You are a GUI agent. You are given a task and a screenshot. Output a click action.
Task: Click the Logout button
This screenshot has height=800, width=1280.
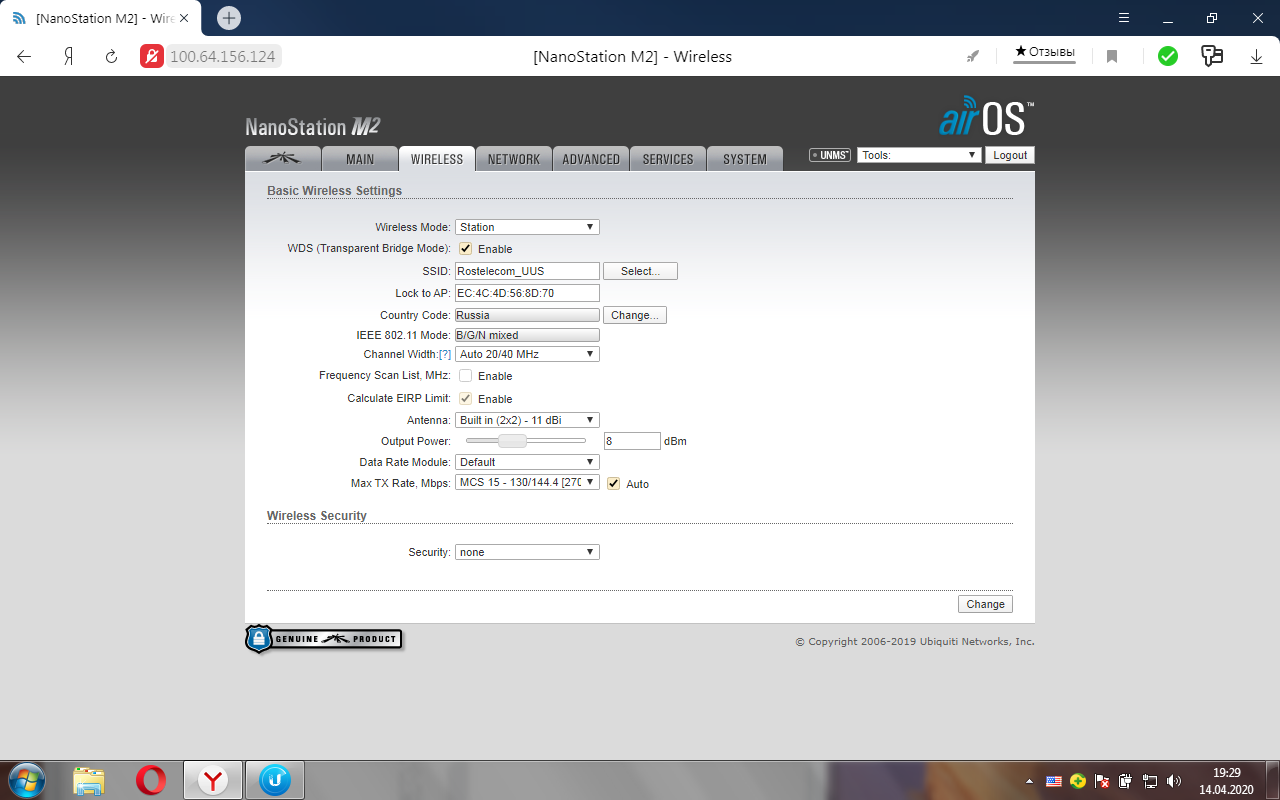(x=1010, y=155)
